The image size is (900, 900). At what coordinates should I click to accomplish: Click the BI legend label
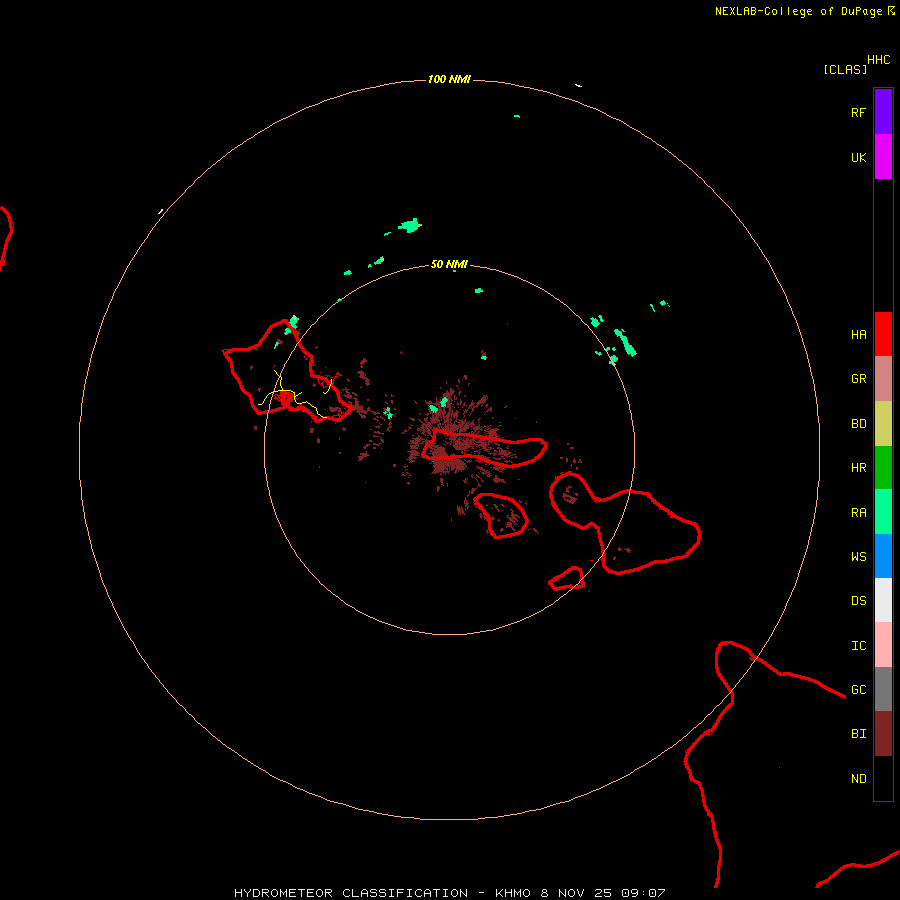pos(858,734)
